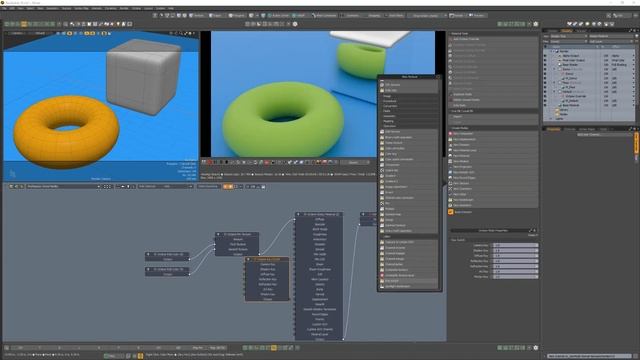
Task: Select the upper Octane RGB Color node
Action: tap(167, 254)
